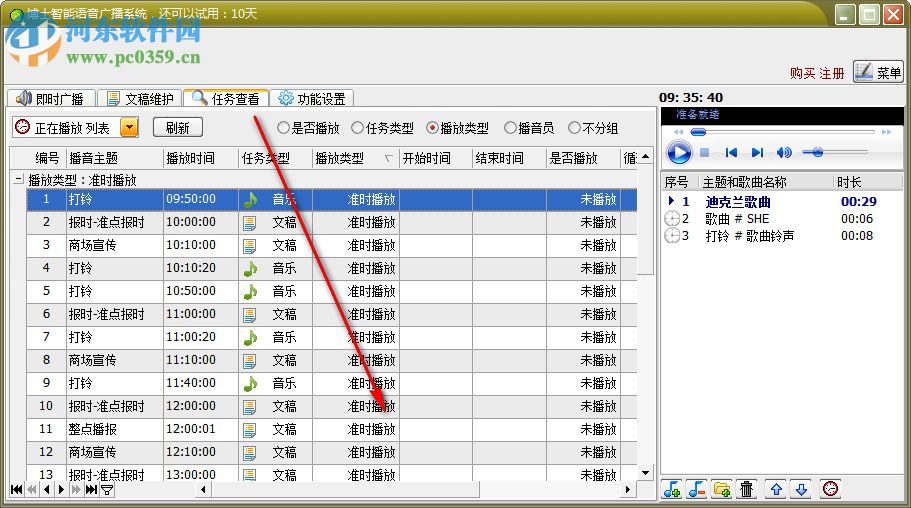Click the horizontal scrollbar right arrow
This screenshot has width=911, height=508.
pyautogui.click(x=628, y=489)
